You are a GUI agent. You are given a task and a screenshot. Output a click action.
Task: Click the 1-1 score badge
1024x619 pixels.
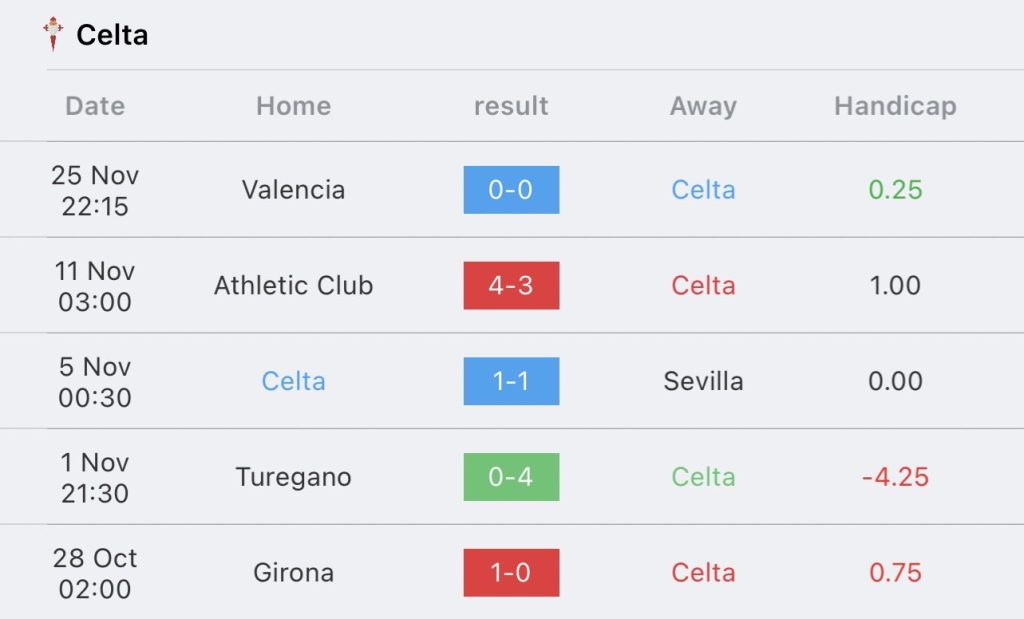(x=511, y=381)
